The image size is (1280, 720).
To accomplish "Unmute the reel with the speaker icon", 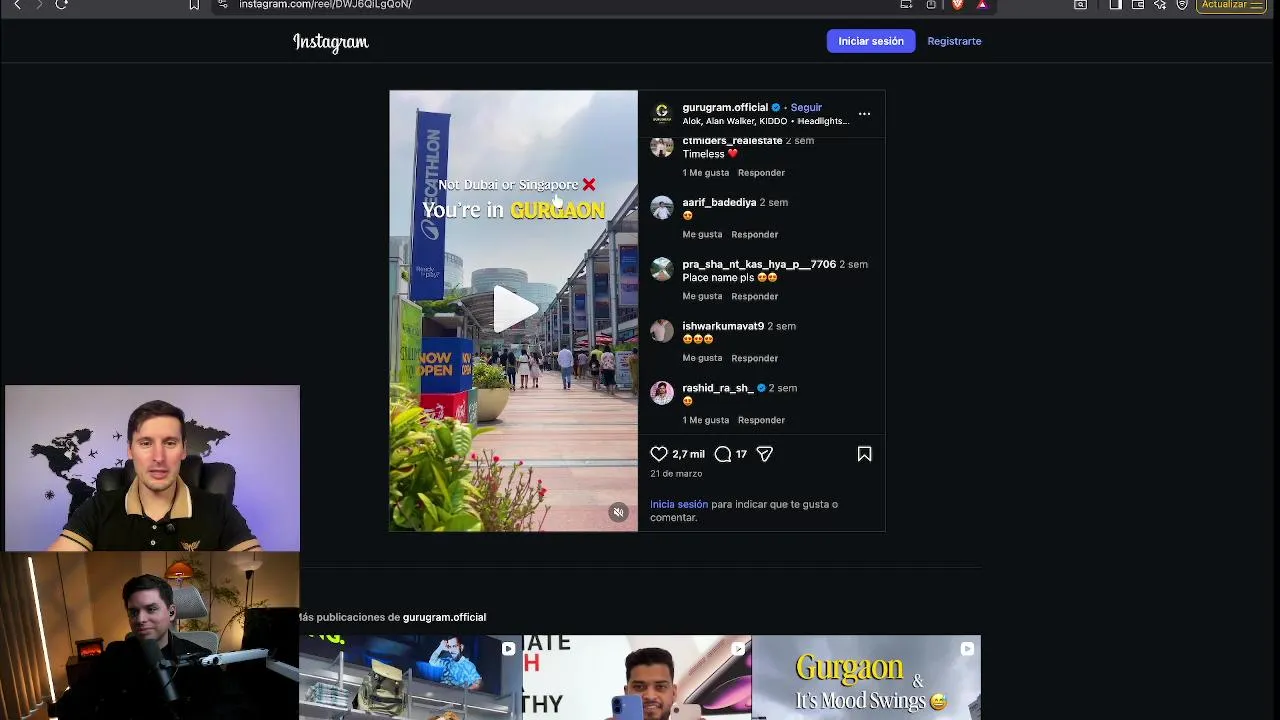I will coord(618,512).
